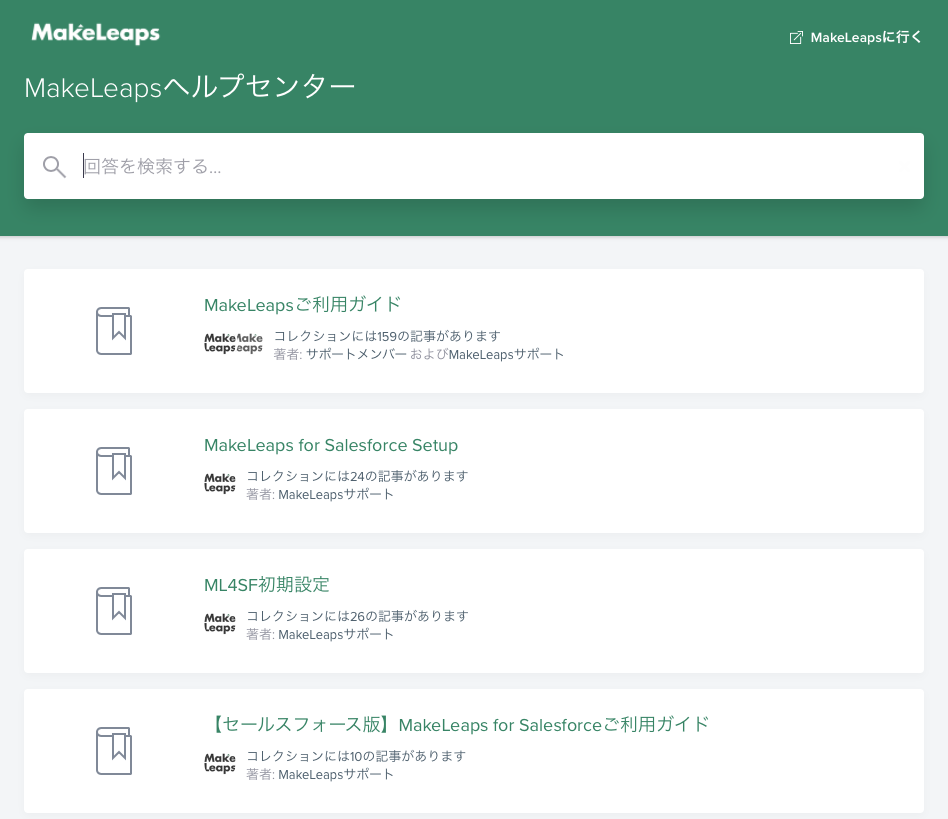The width and height of the screenshot is (948, 819).
Task: Open the ML4SF初期設定 collection
Action: [266, 585]
